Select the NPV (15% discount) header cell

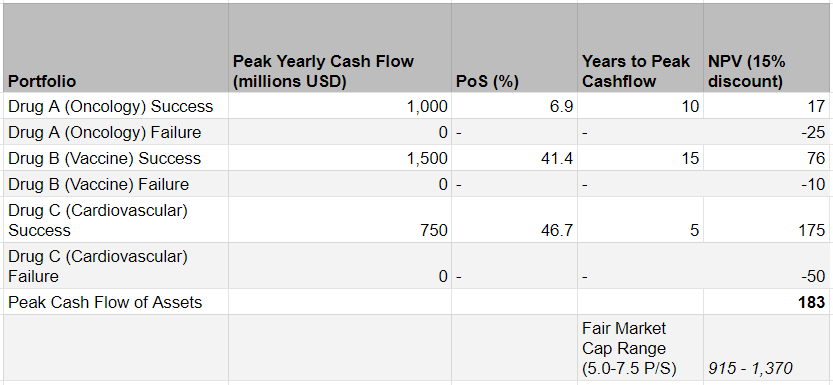(x=768, y=48)
